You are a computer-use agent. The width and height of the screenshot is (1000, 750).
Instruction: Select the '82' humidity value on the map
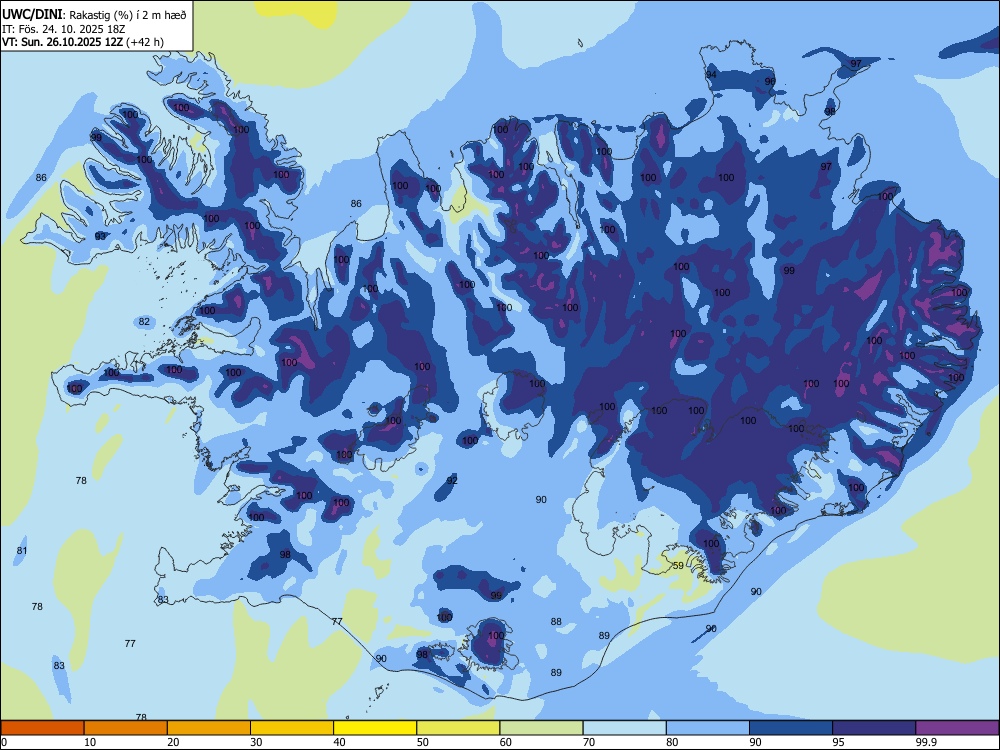coord(144,321)
